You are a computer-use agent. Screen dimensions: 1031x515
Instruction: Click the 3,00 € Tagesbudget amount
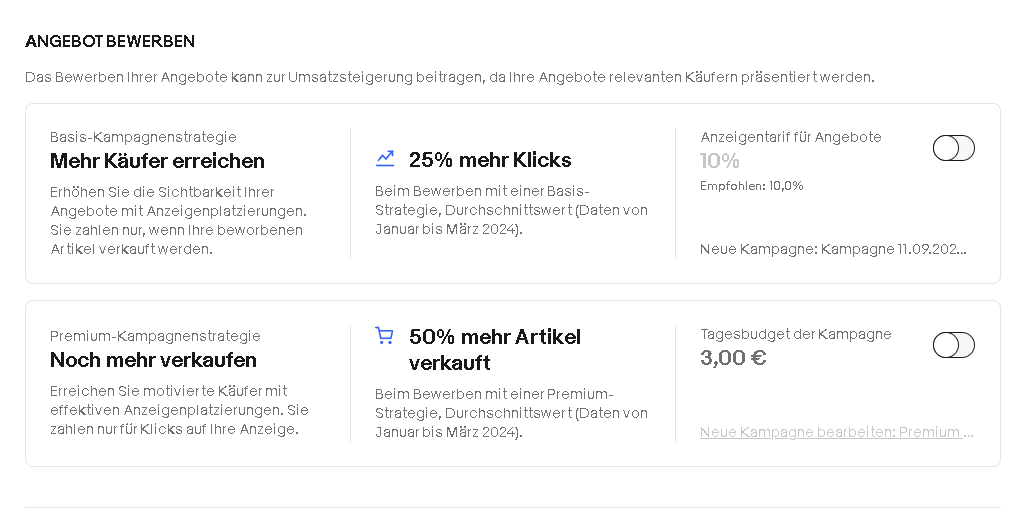tap(733, 358)
